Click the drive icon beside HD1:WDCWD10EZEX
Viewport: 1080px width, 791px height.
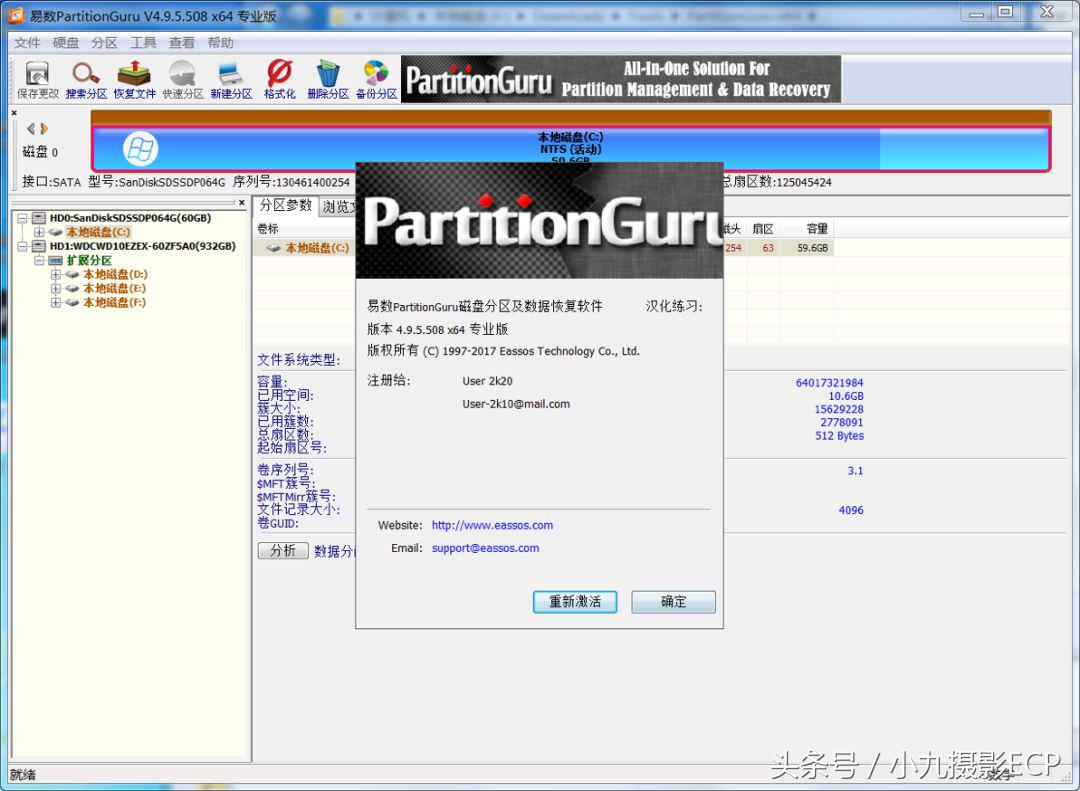[39, 246]
